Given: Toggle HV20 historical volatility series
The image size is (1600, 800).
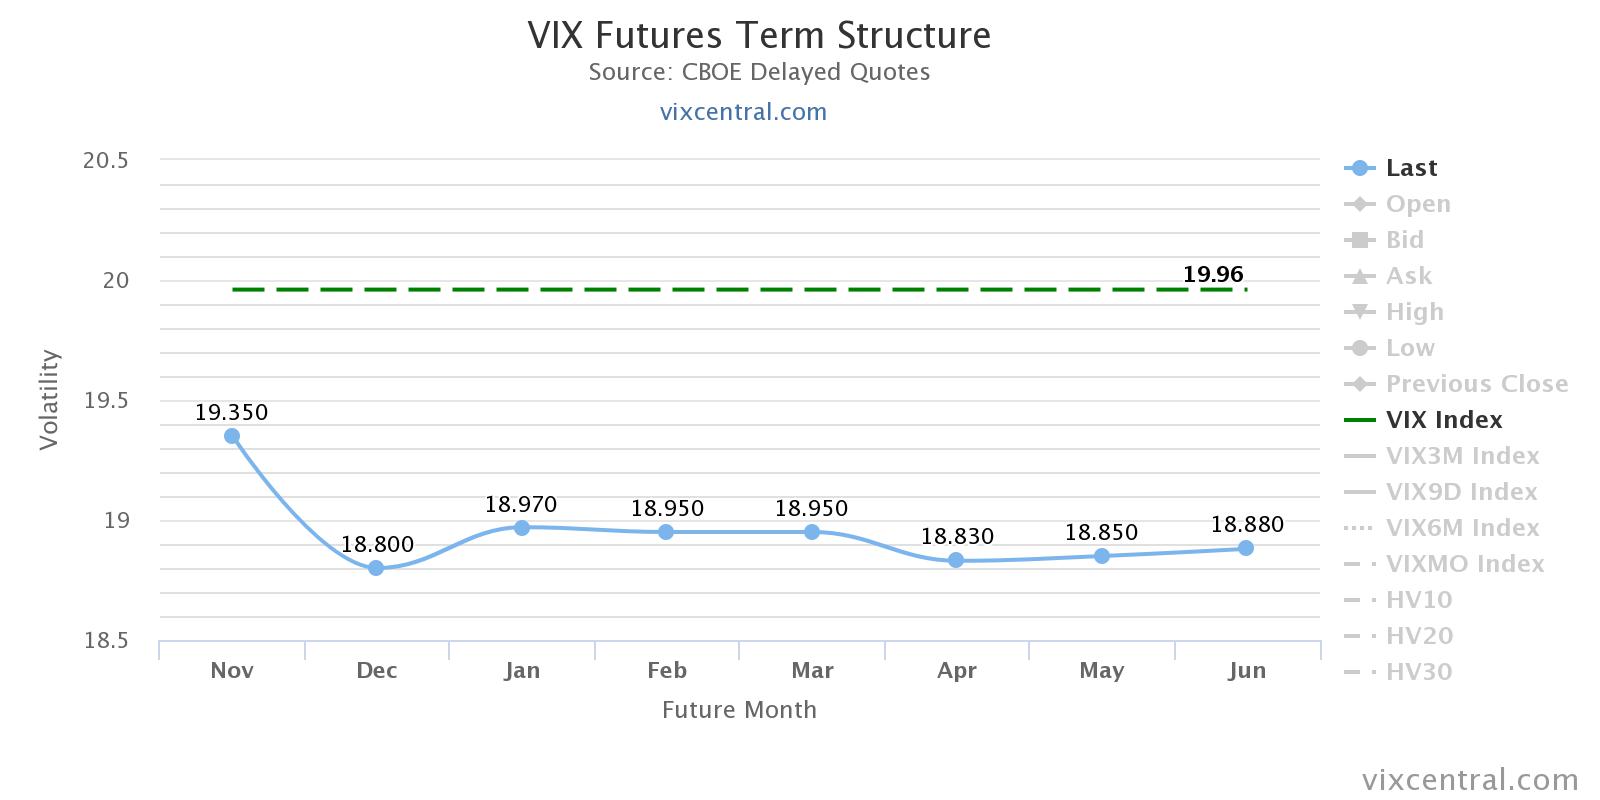Looking at the screenshot, I should tap(1419, 636).
